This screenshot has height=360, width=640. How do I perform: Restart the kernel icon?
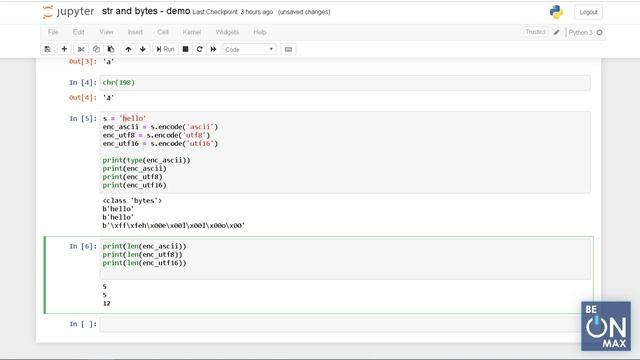199,49
